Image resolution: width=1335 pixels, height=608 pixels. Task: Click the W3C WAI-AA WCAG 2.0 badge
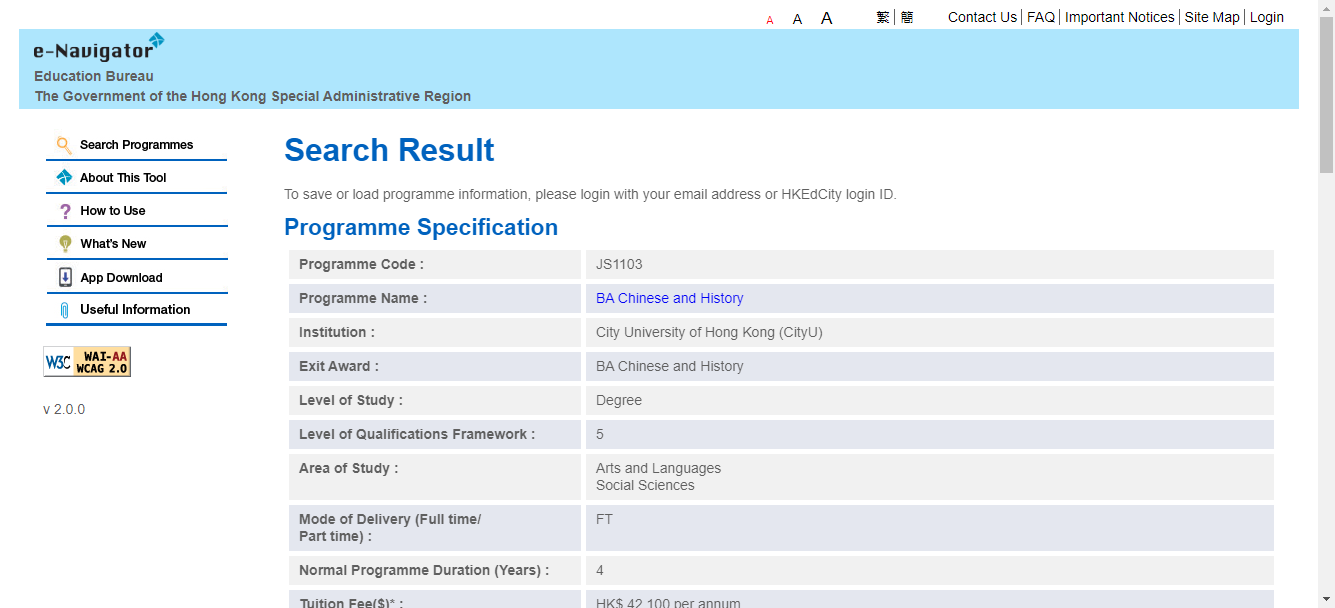(87, 362)
